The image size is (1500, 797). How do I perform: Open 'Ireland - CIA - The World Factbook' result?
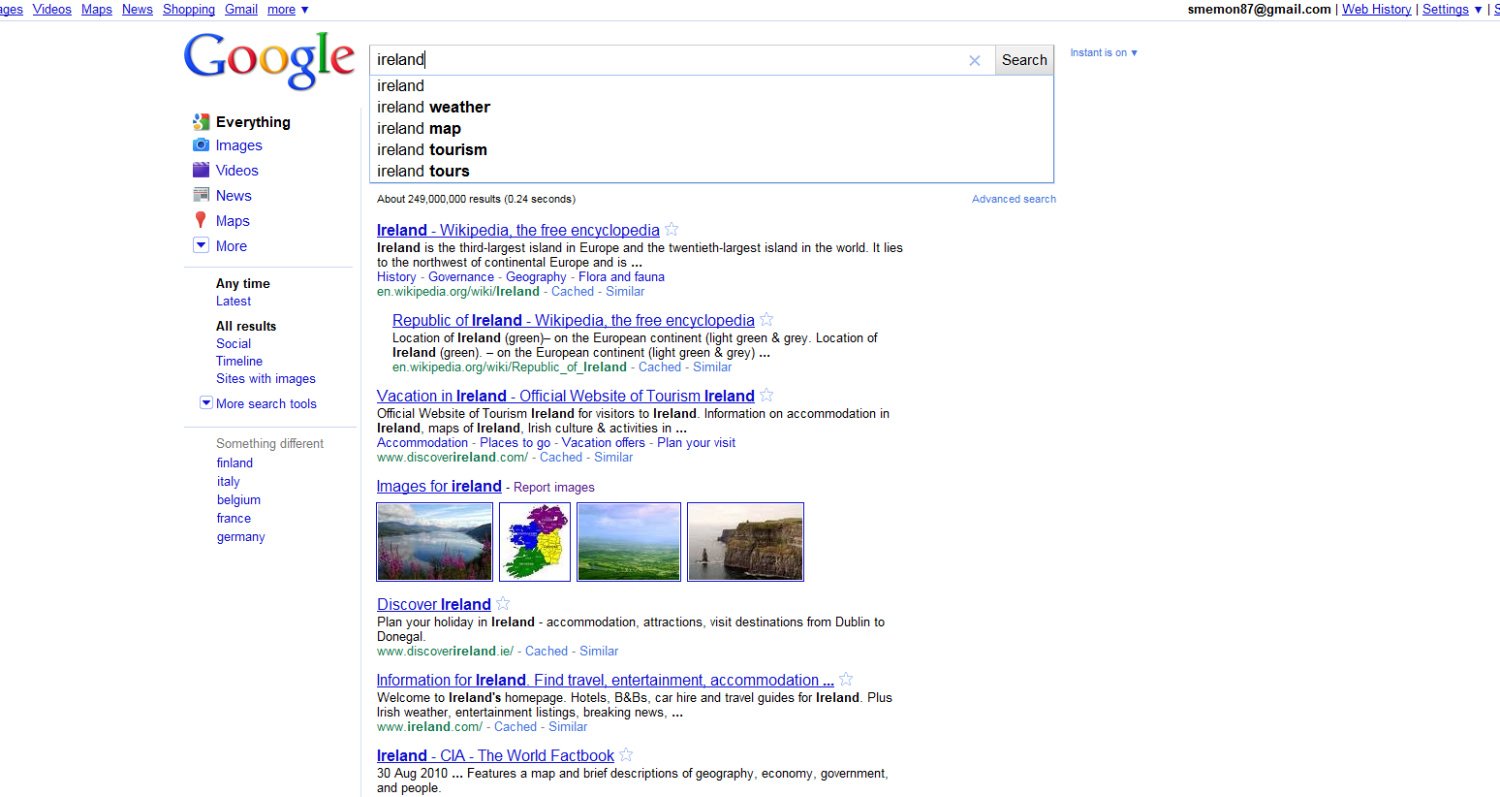[x=495, y=756]
